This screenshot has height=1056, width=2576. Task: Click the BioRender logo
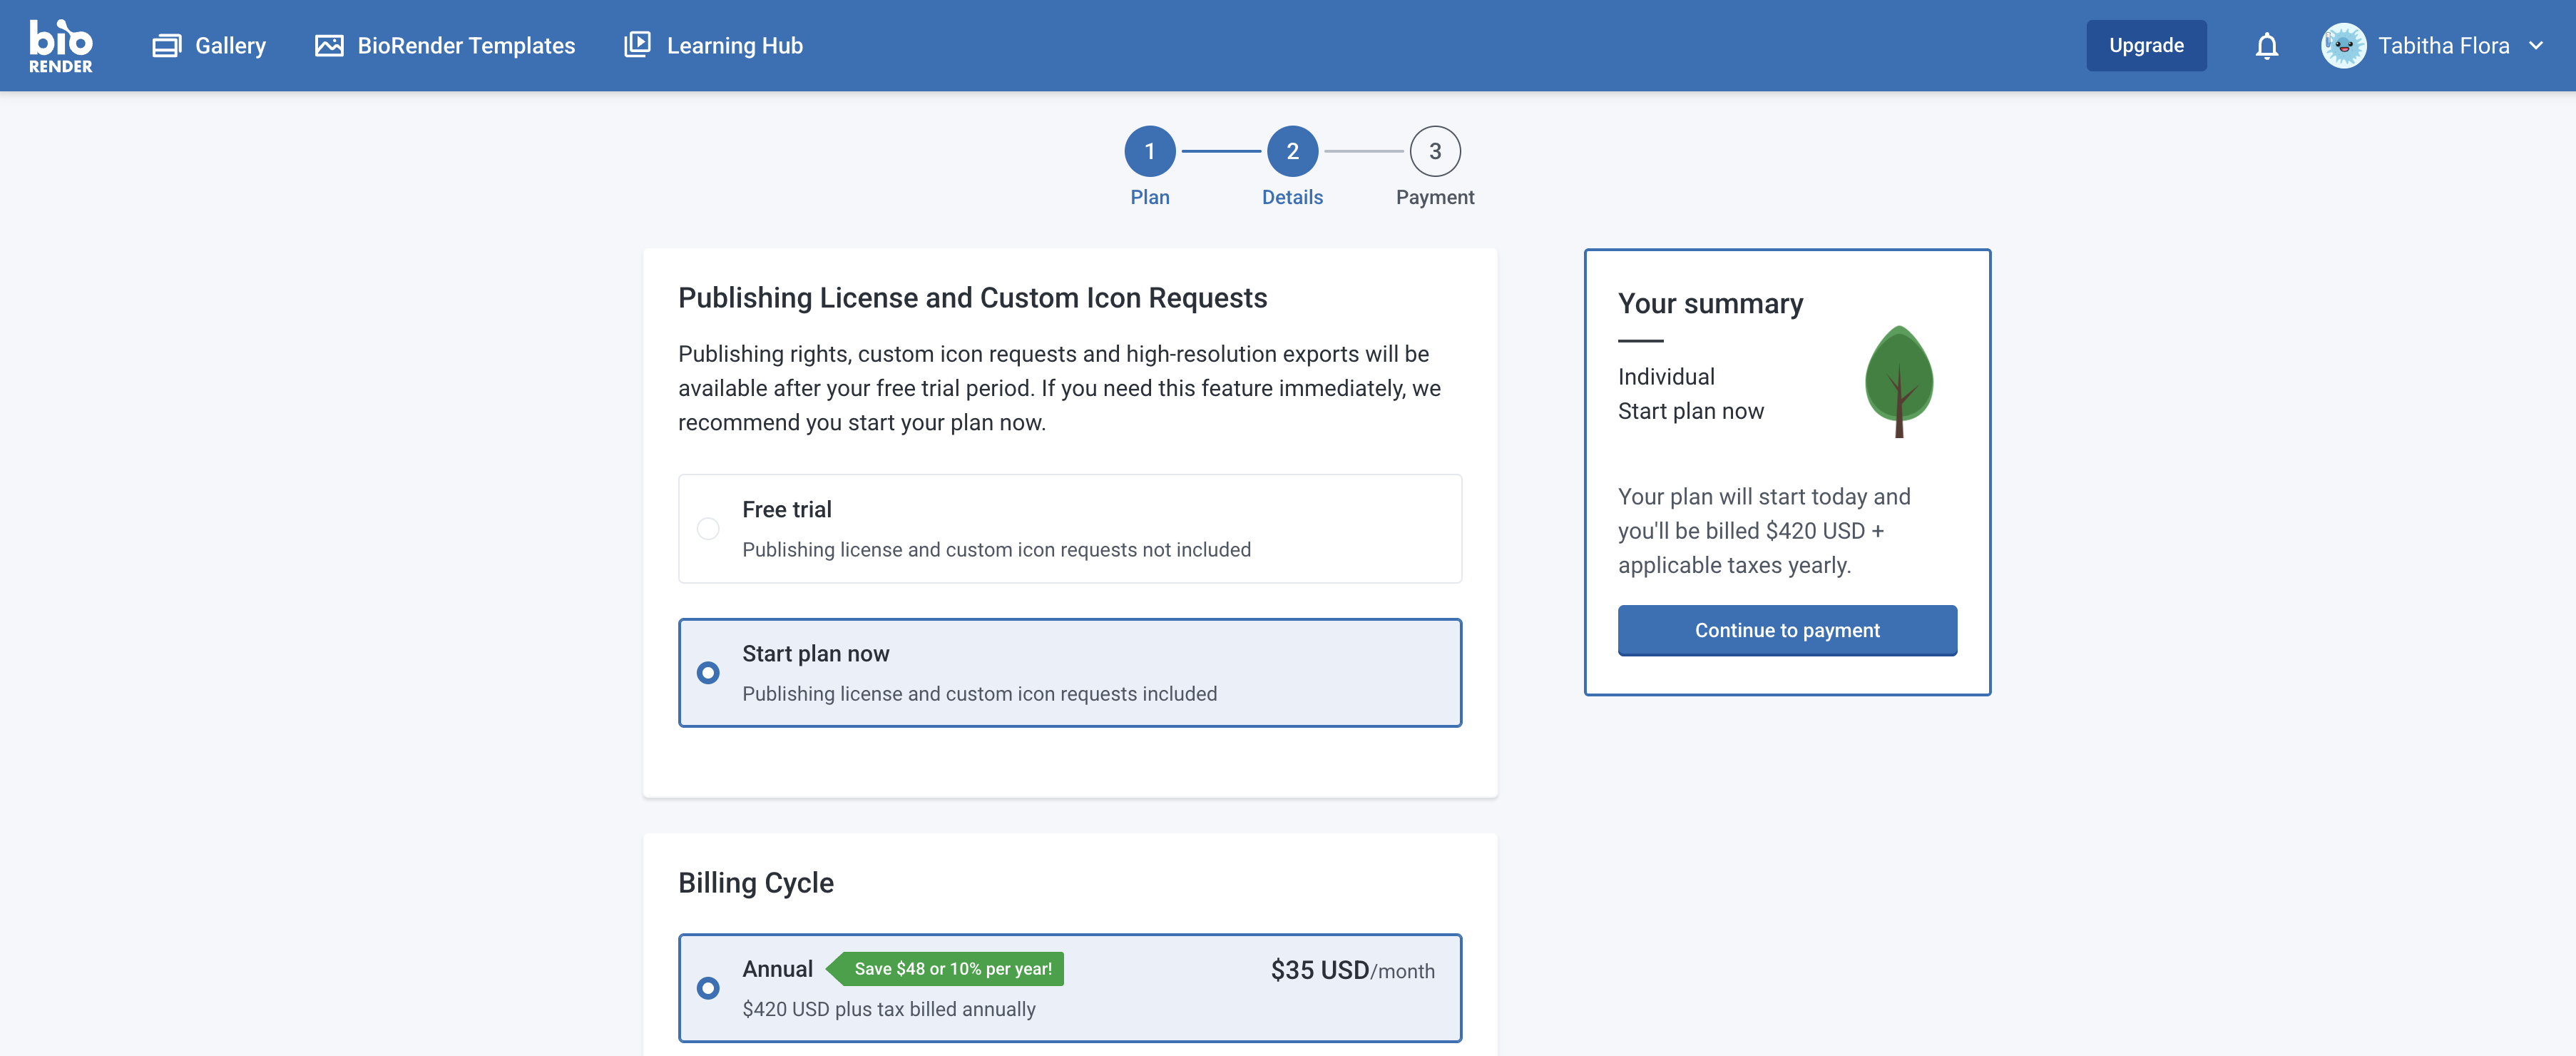point(60,46)
